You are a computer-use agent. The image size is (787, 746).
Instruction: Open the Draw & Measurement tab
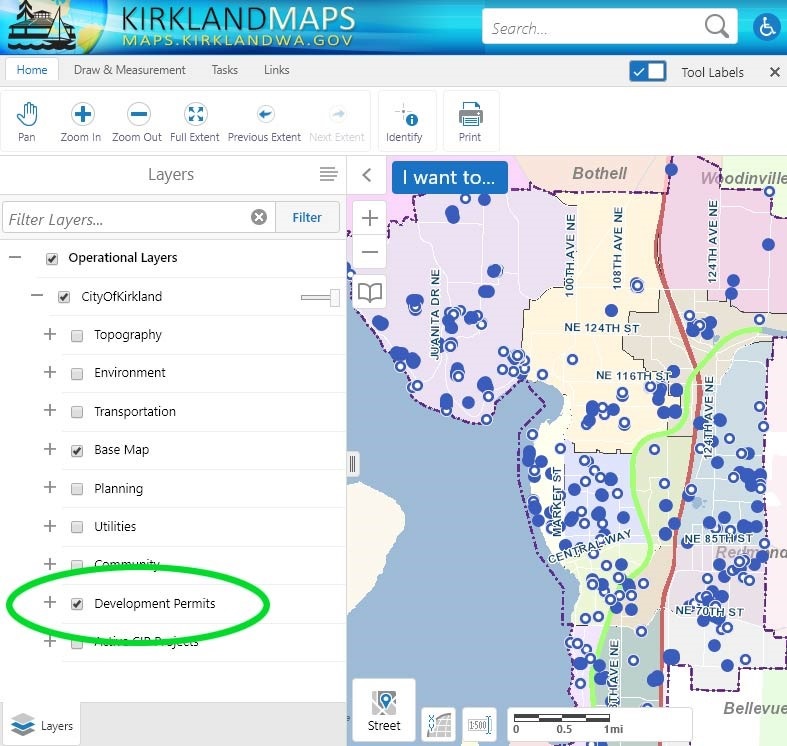pos(129,70)
